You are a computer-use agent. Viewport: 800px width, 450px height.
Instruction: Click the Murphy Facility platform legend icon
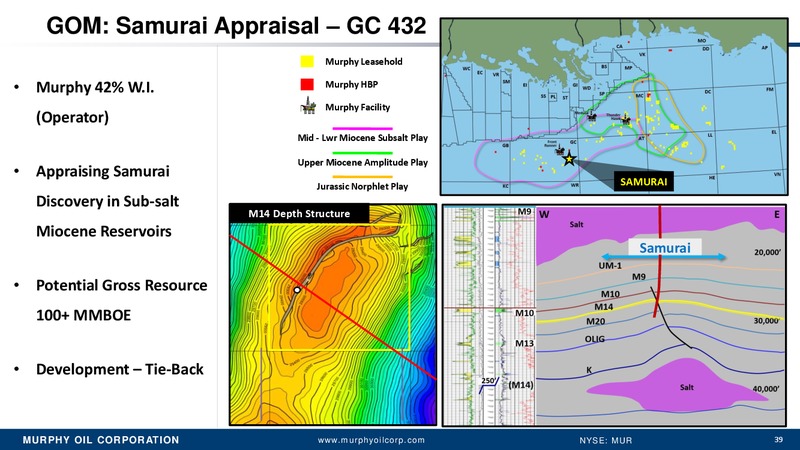point(308,106)
